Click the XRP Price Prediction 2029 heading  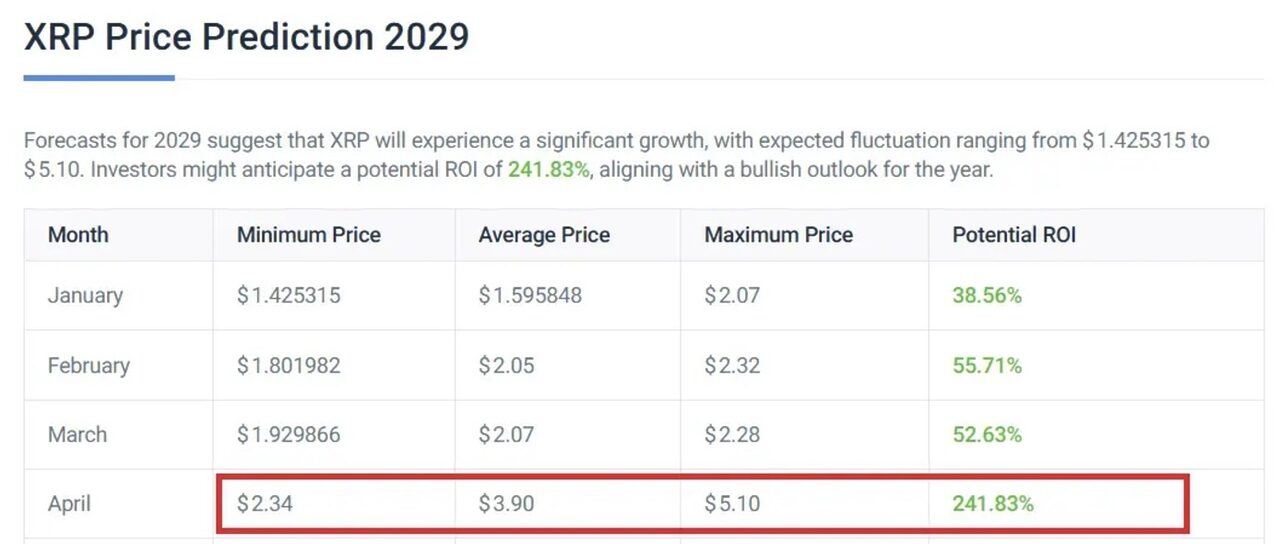tap(246, 37)
